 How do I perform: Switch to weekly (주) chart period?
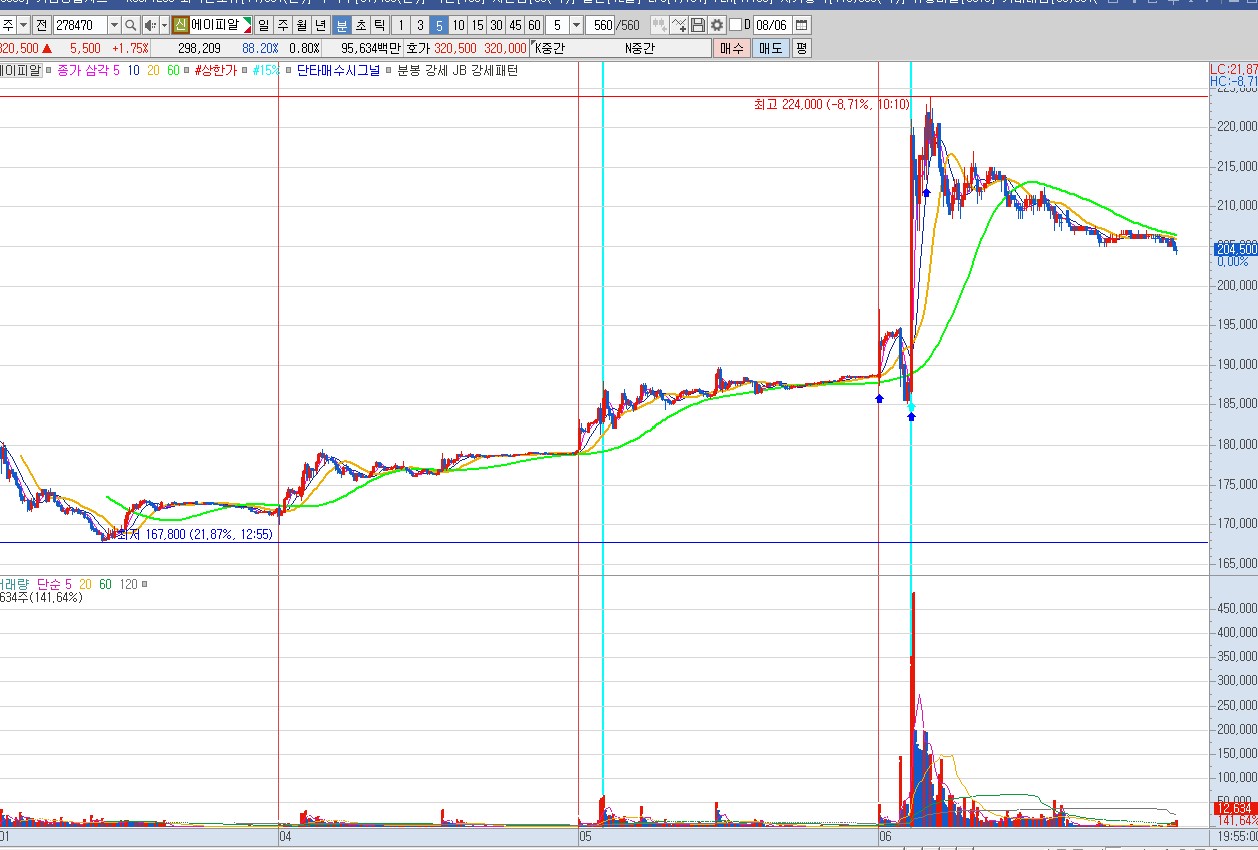283,25
